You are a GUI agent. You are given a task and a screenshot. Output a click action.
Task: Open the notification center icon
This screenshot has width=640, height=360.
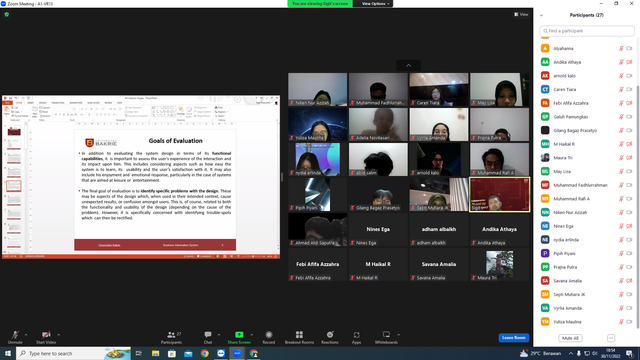coord(630,353)
